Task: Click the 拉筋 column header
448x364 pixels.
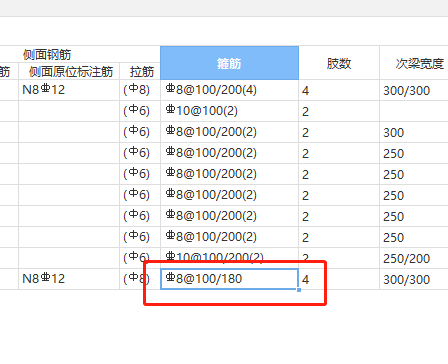Action: [140, 71]
